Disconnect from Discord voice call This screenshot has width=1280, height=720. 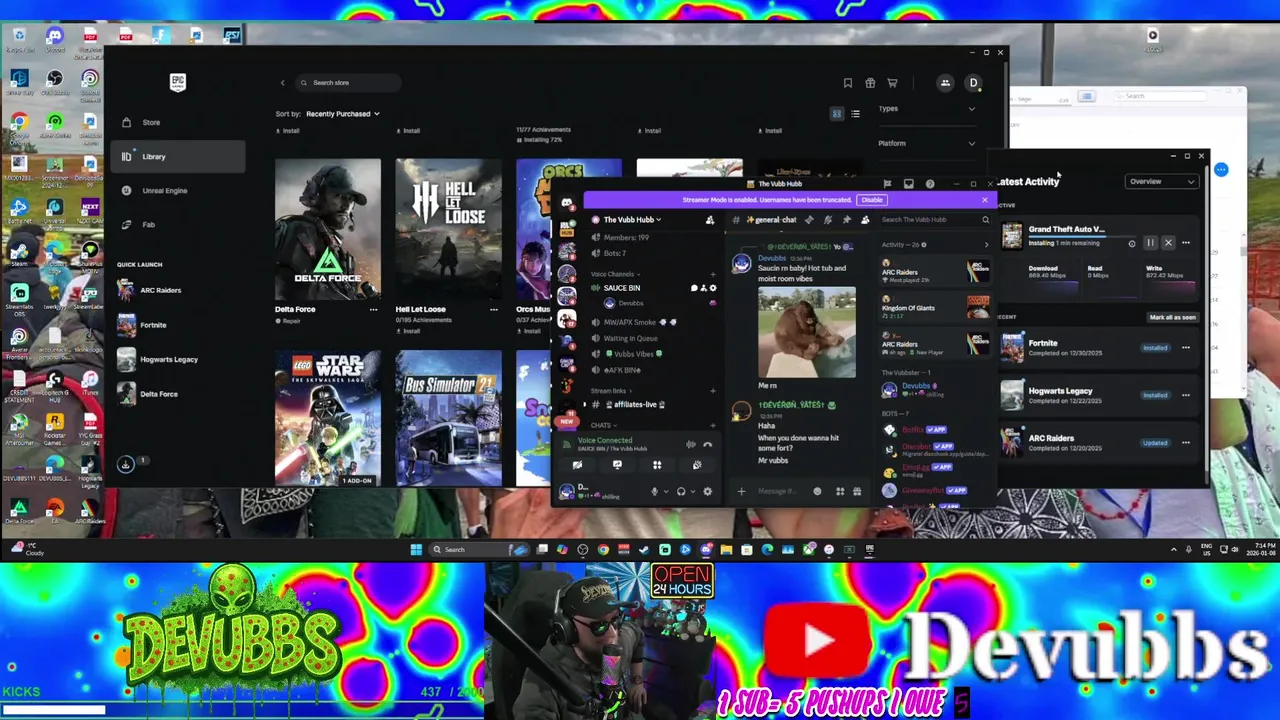pyautogui.click(x=707, y=444)
